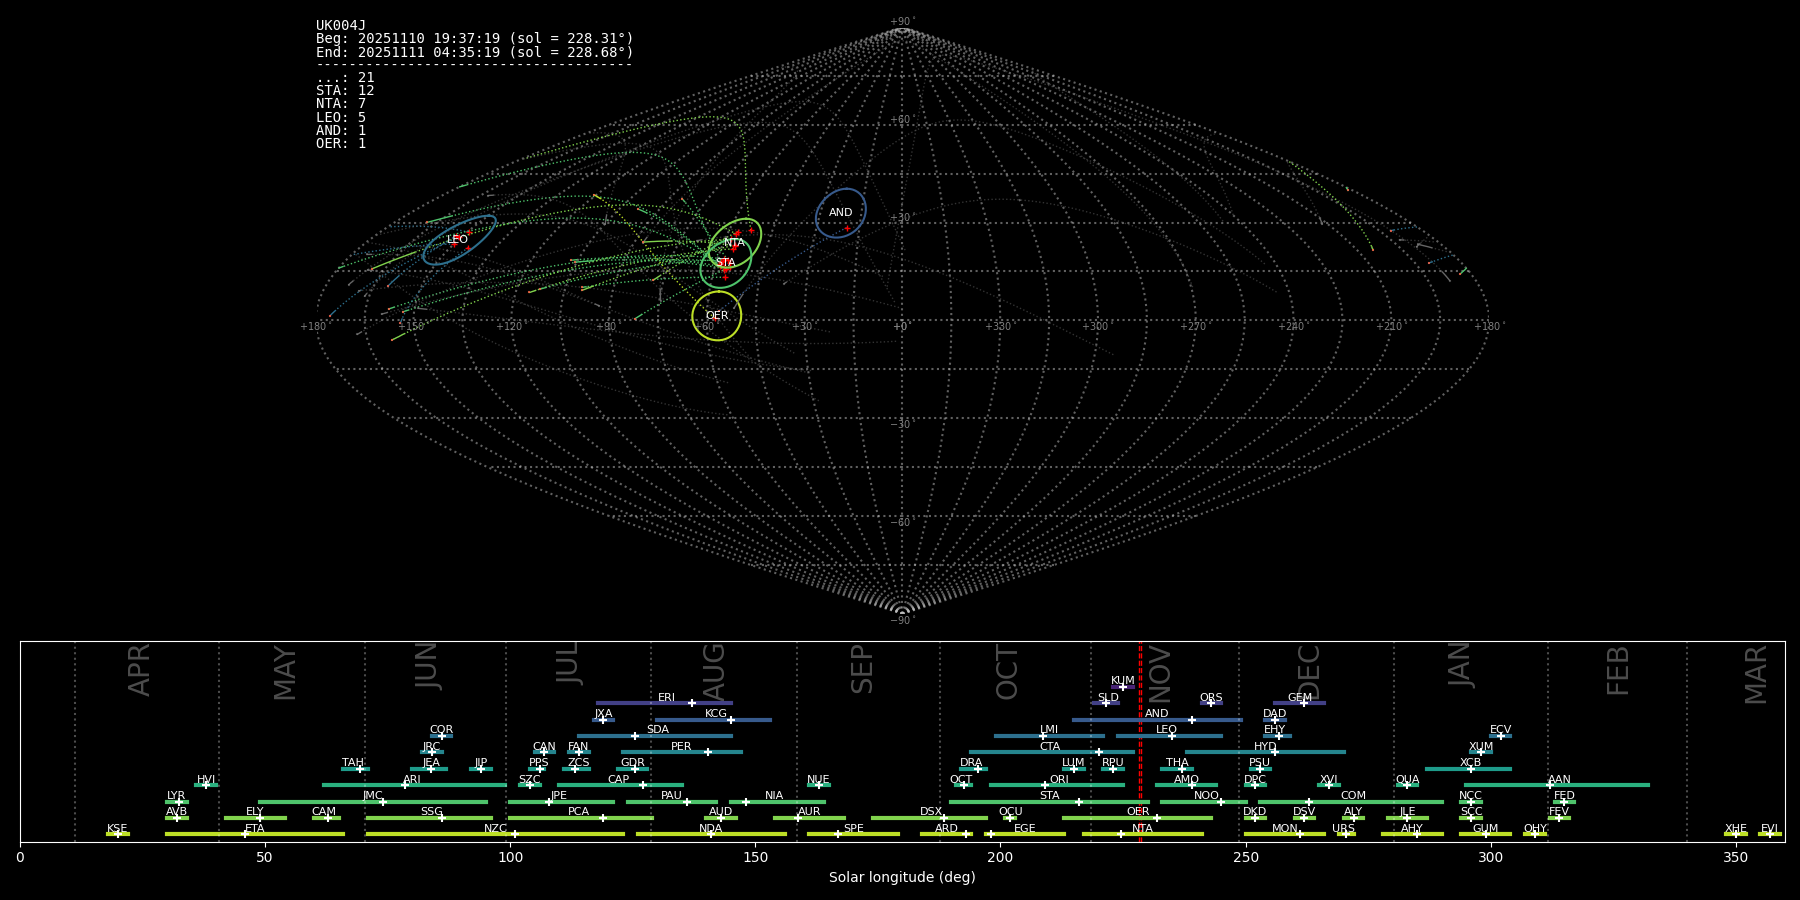Click the NOV month label in timeline
1800x900 pixels.
click(x=1160, y=672)
